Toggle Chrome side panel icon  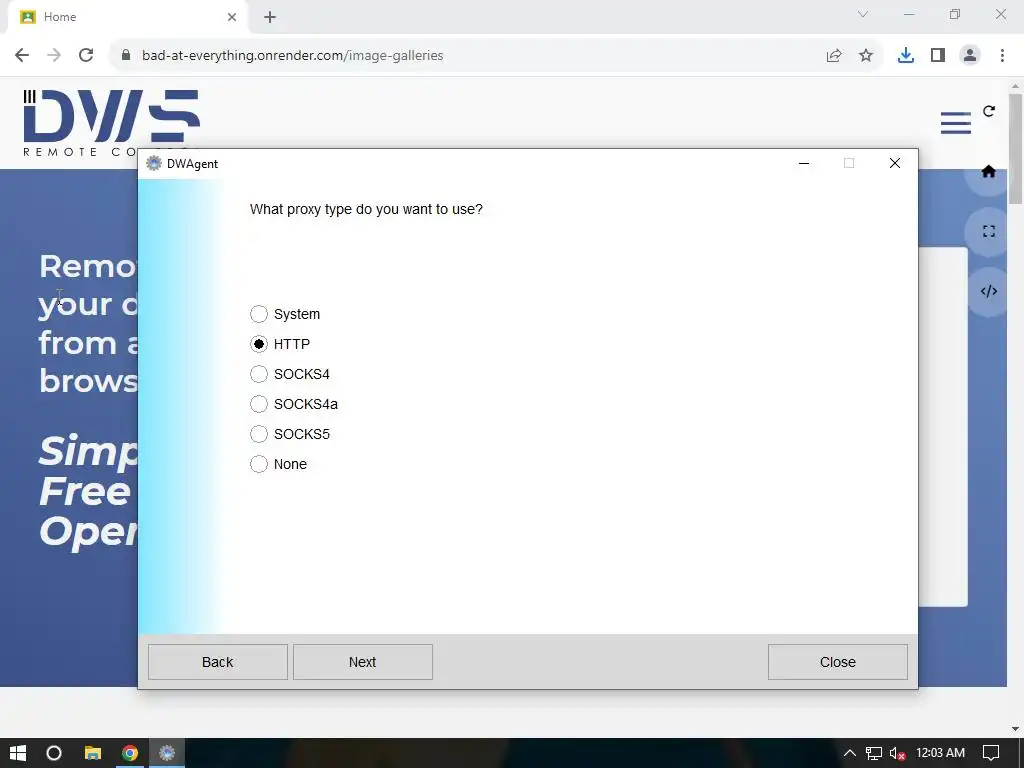(x=938, y=56)
